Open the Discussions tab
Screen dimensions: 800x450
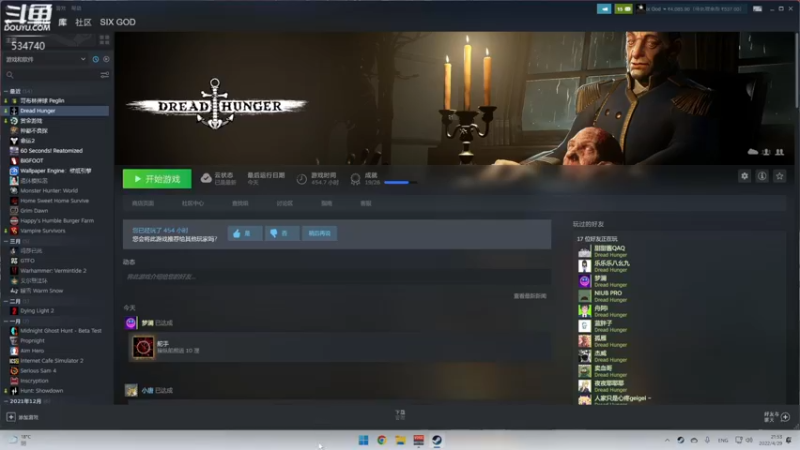(285, 203)
